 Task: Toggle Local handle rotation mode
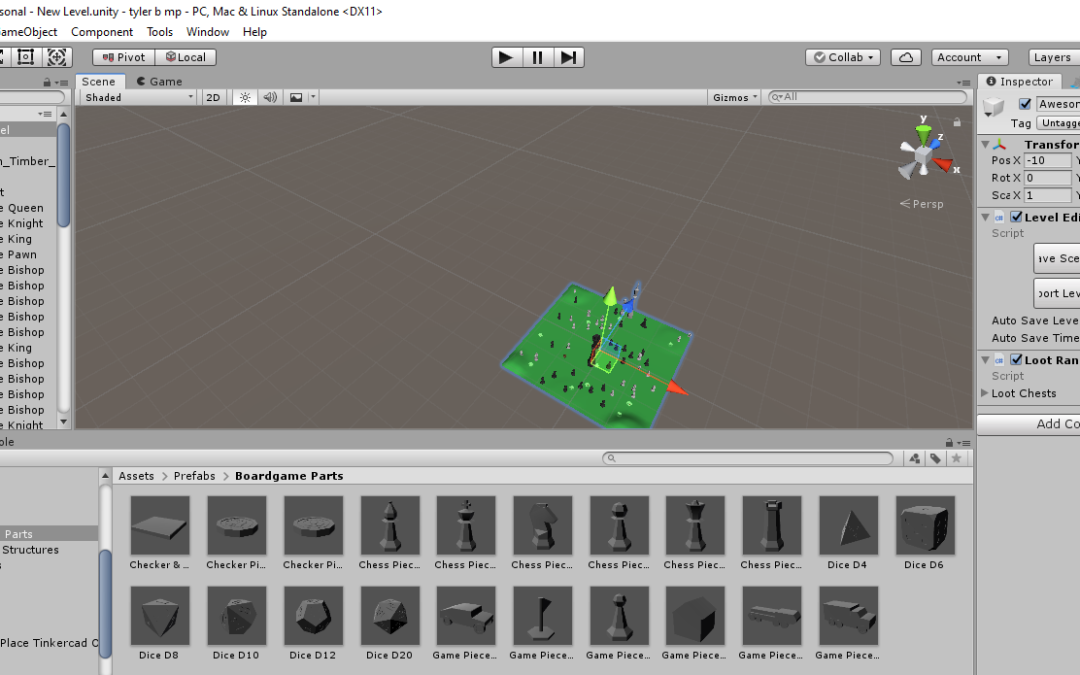pyautogui.click(x=185, y=57)
